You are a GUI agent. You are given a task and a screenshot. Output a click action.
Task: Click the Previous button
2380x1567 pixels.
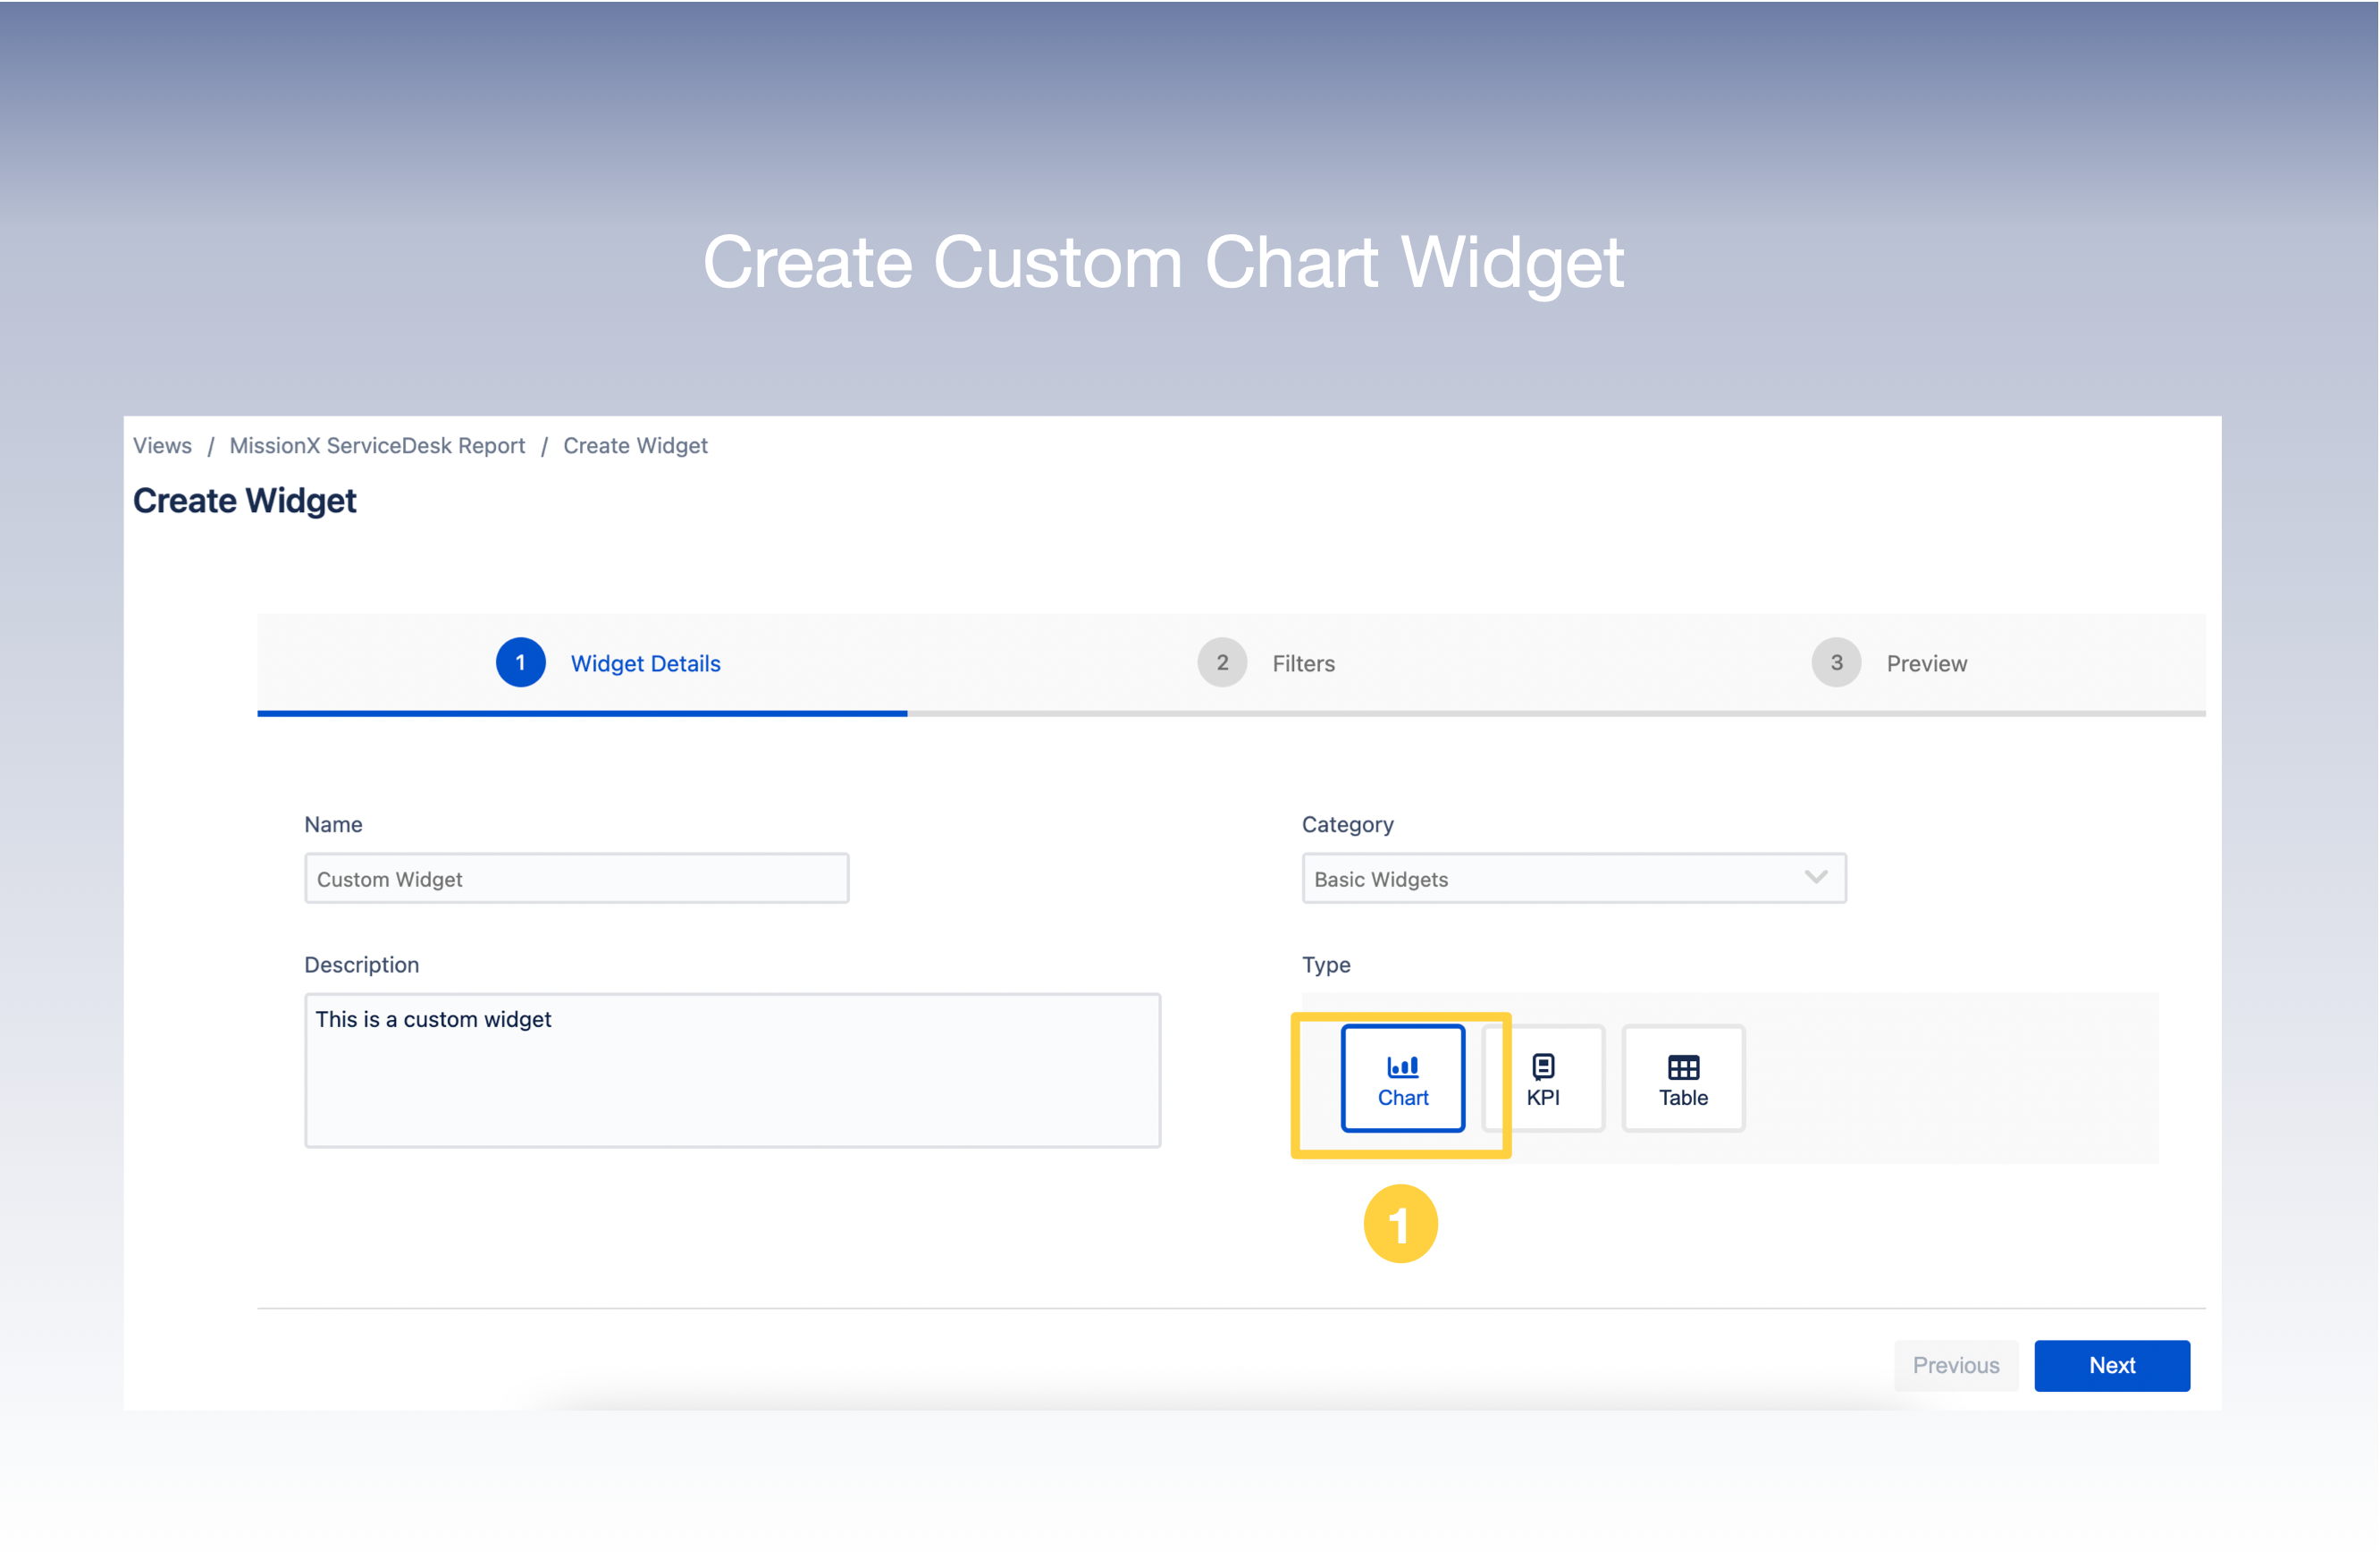tap(1955, 1365)
